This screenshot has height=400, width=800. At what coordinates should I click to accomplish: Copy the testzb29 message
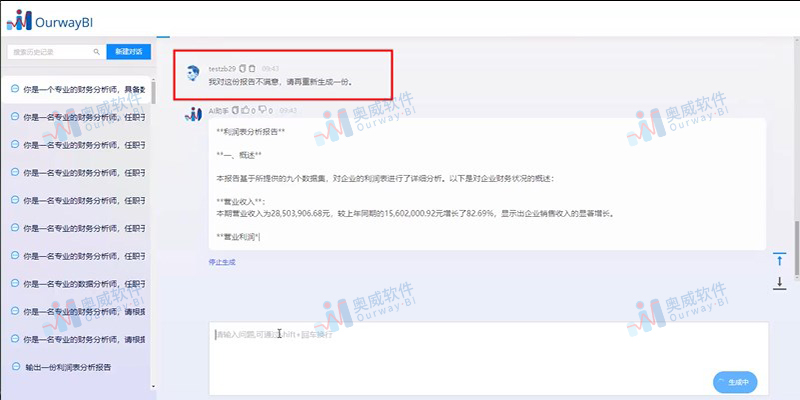pos(243,68)
